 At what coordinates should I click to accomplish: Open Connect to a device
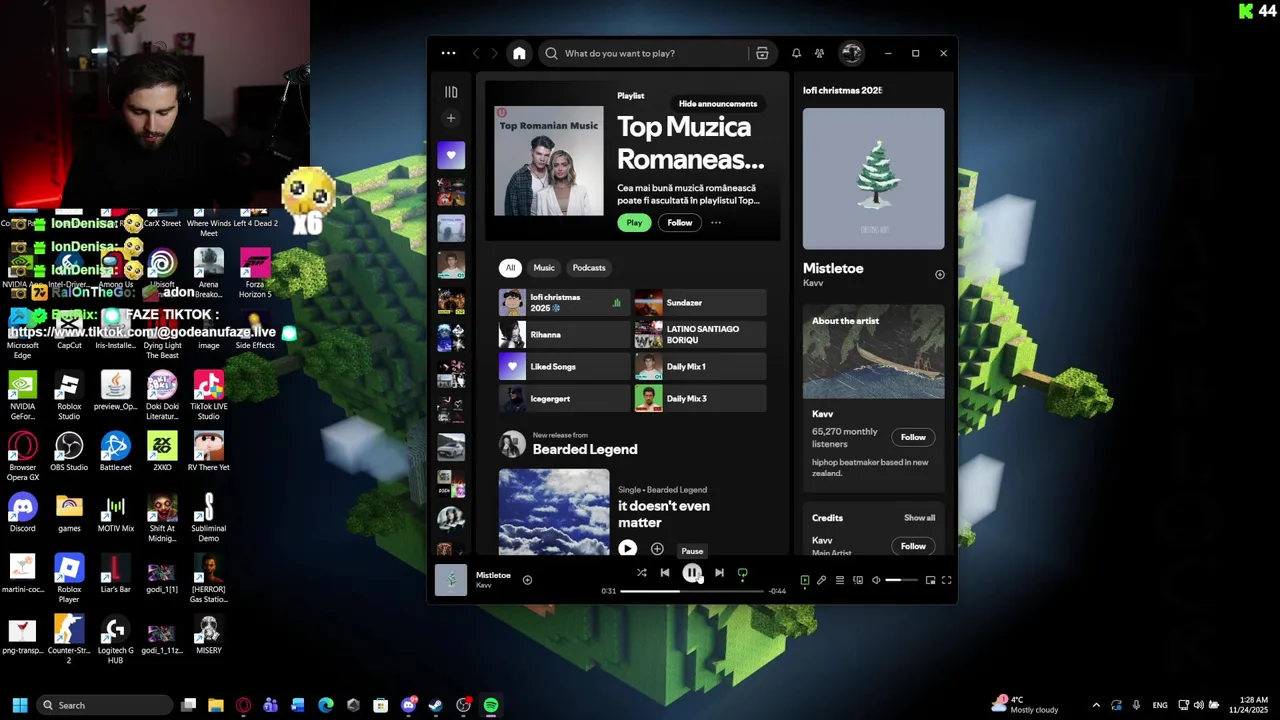point(858,580)
